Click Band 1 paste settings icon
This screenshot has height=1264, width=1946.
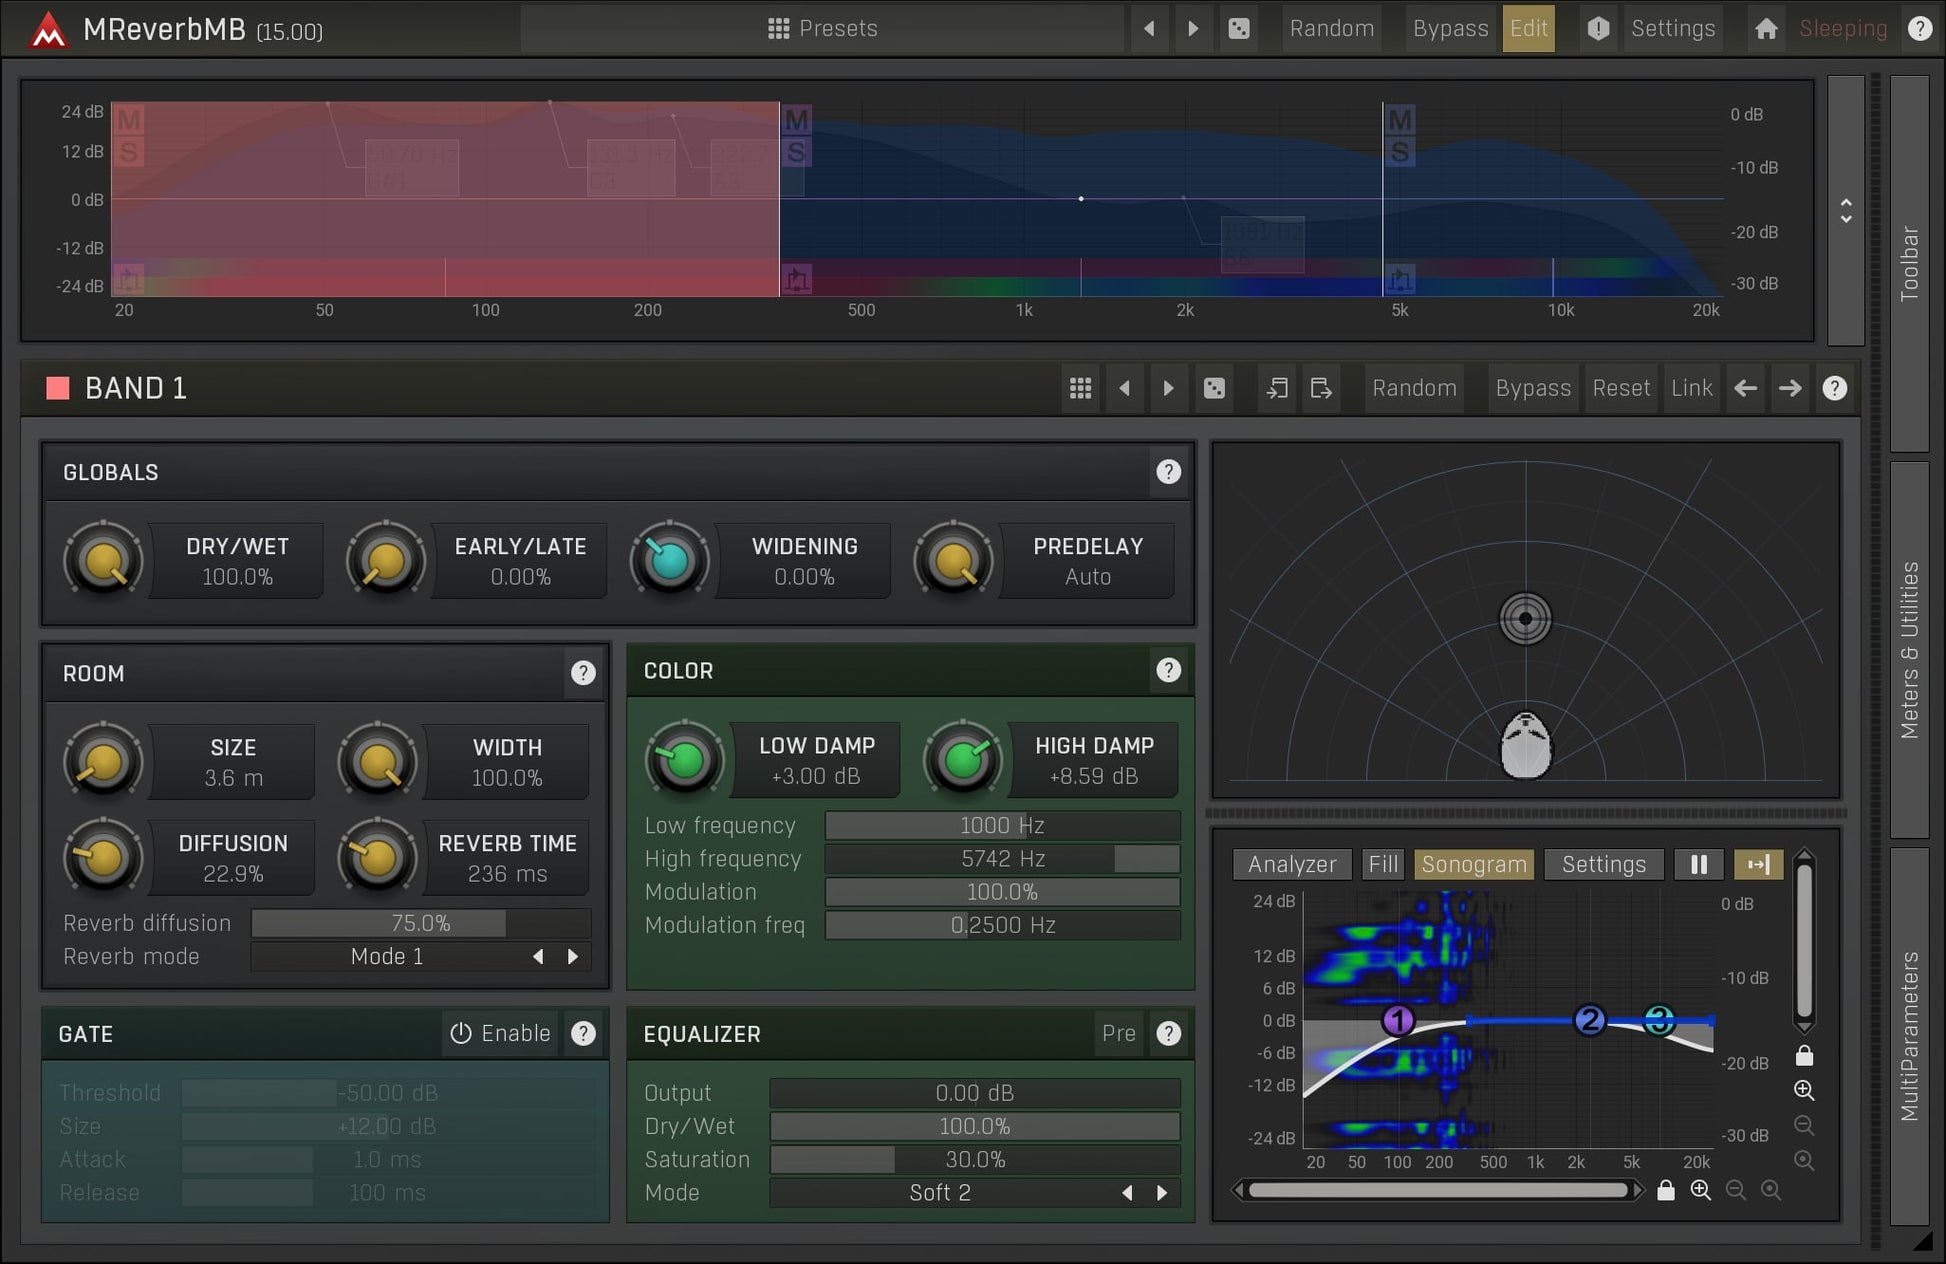point(1321,388)
